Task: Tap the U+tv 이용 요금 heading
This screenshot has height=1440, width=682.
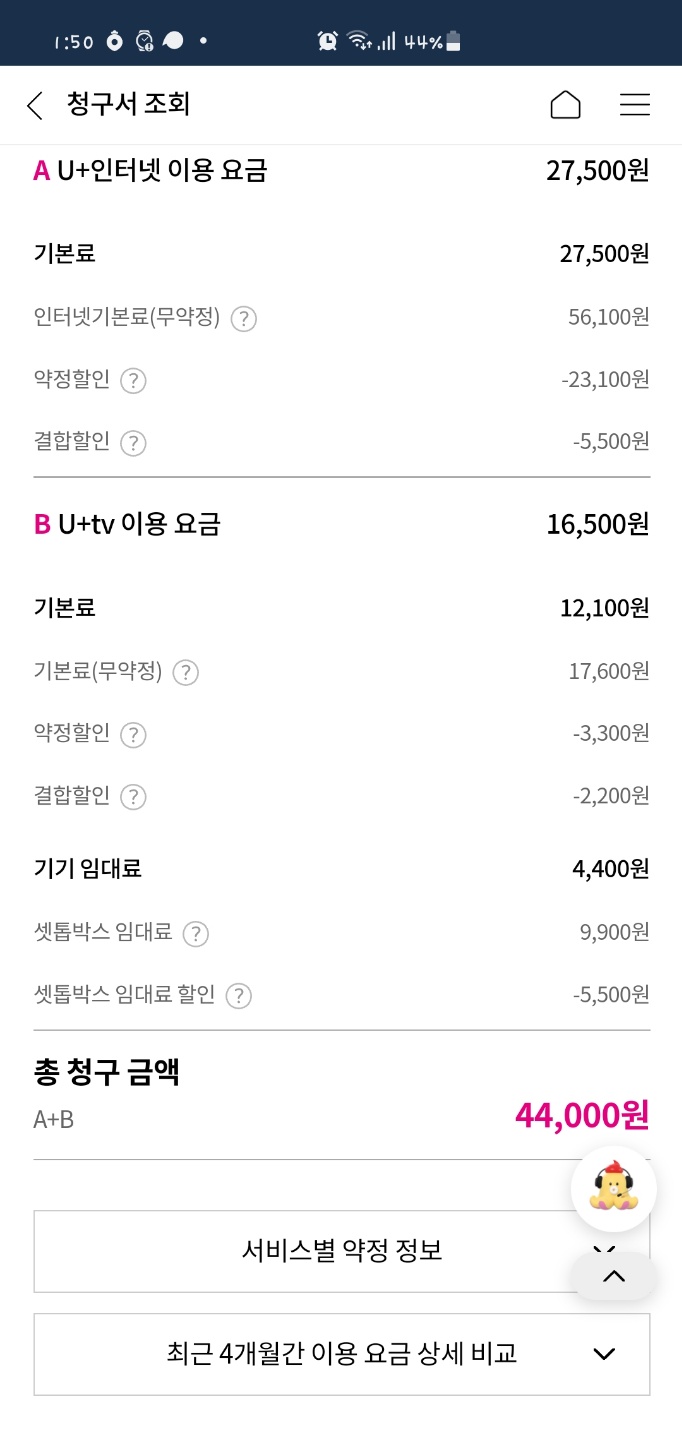Action: point(139,524)
